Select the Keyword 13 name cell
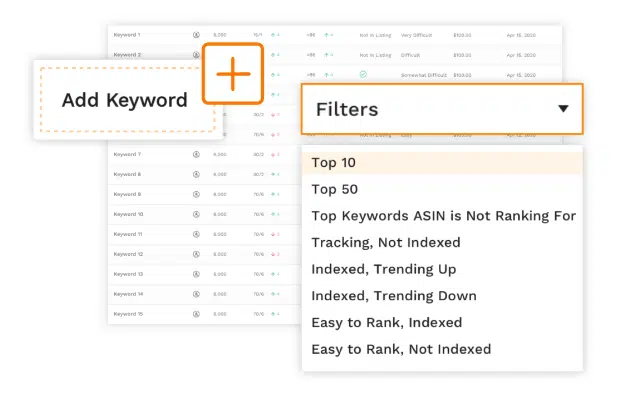Viewport: 623px width, 393px height. pyautogui.click(x=128, y=274)
